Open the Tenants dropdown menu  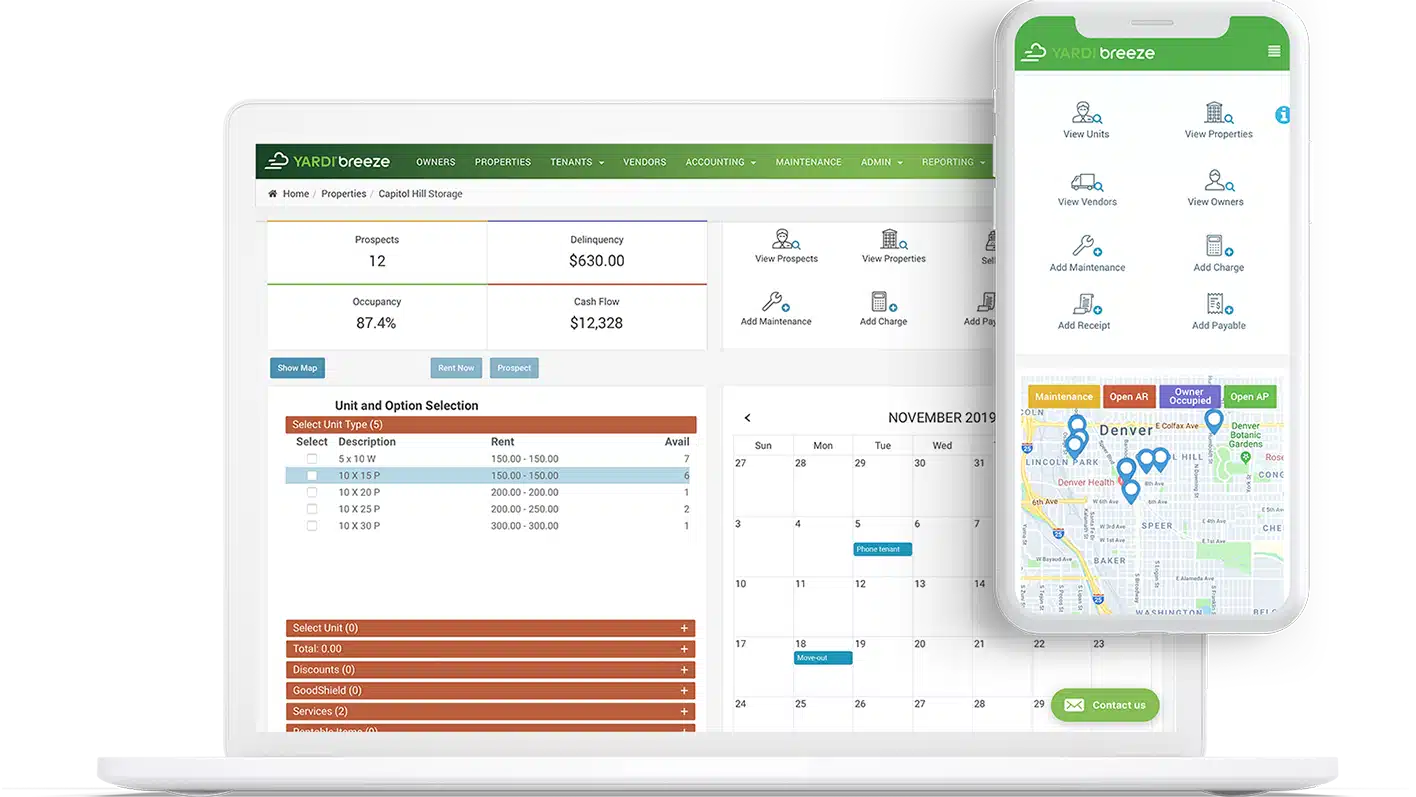(577, 162)
